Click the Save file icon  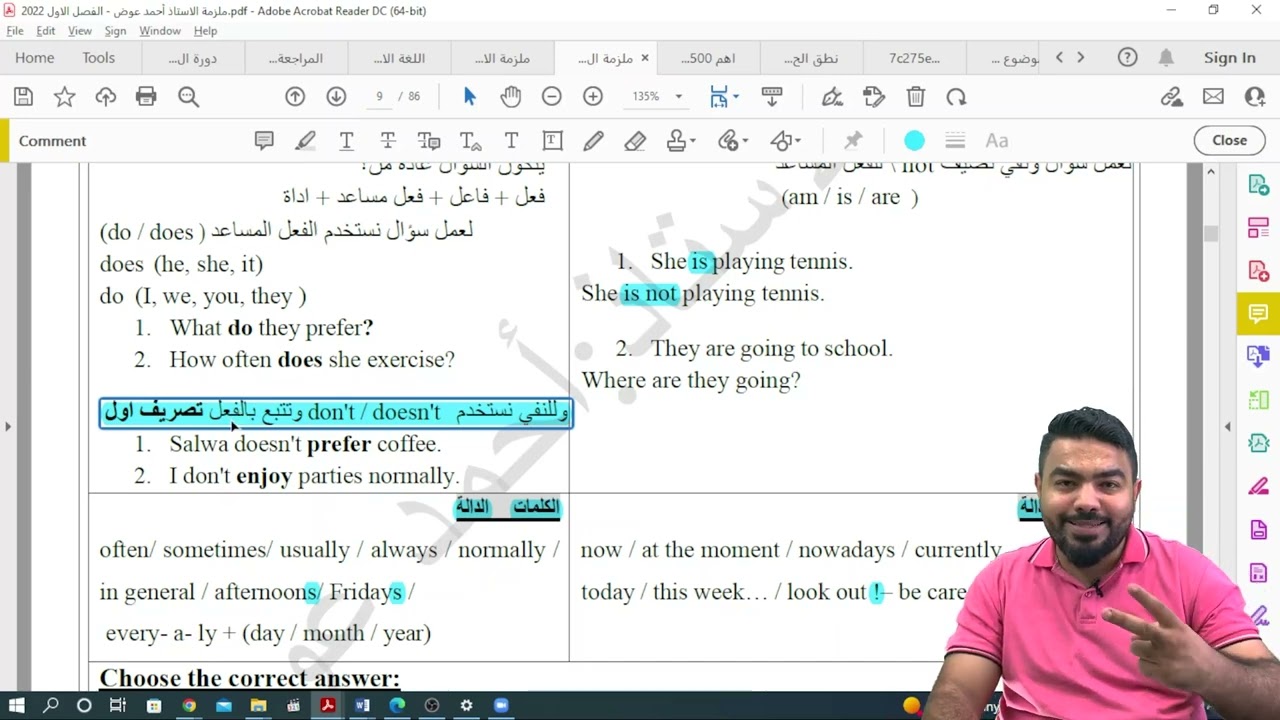[23, 97]
